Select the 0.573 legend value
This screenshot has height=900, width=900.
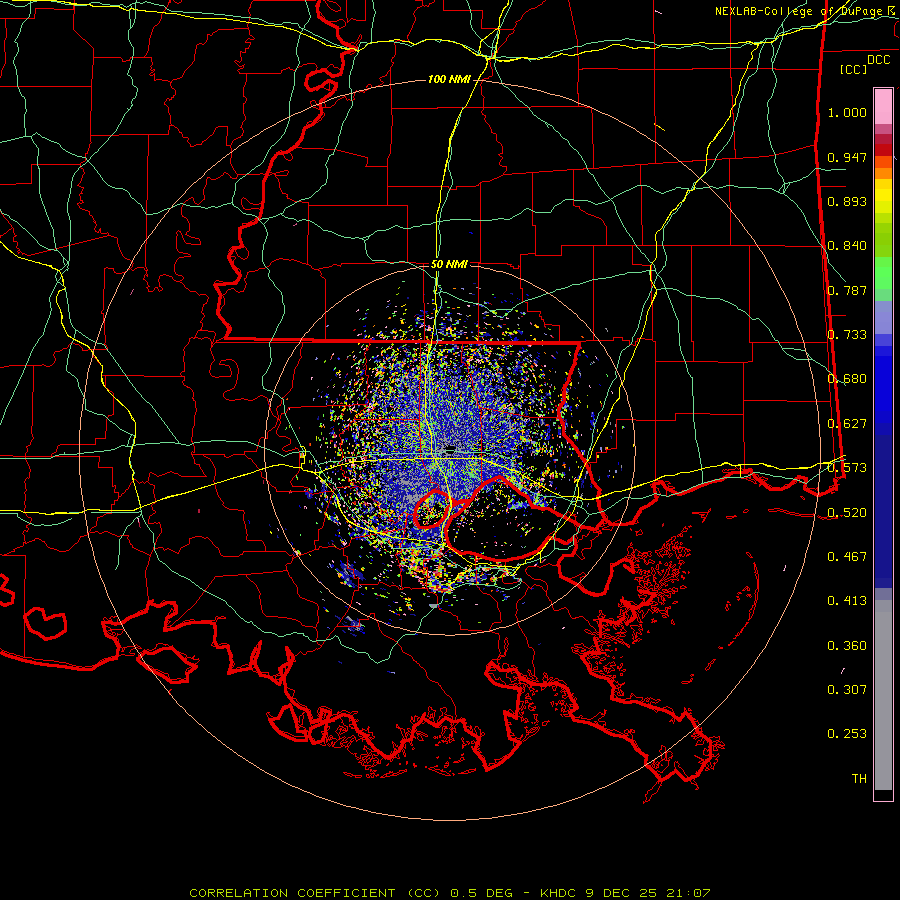(x=847, y=468)
